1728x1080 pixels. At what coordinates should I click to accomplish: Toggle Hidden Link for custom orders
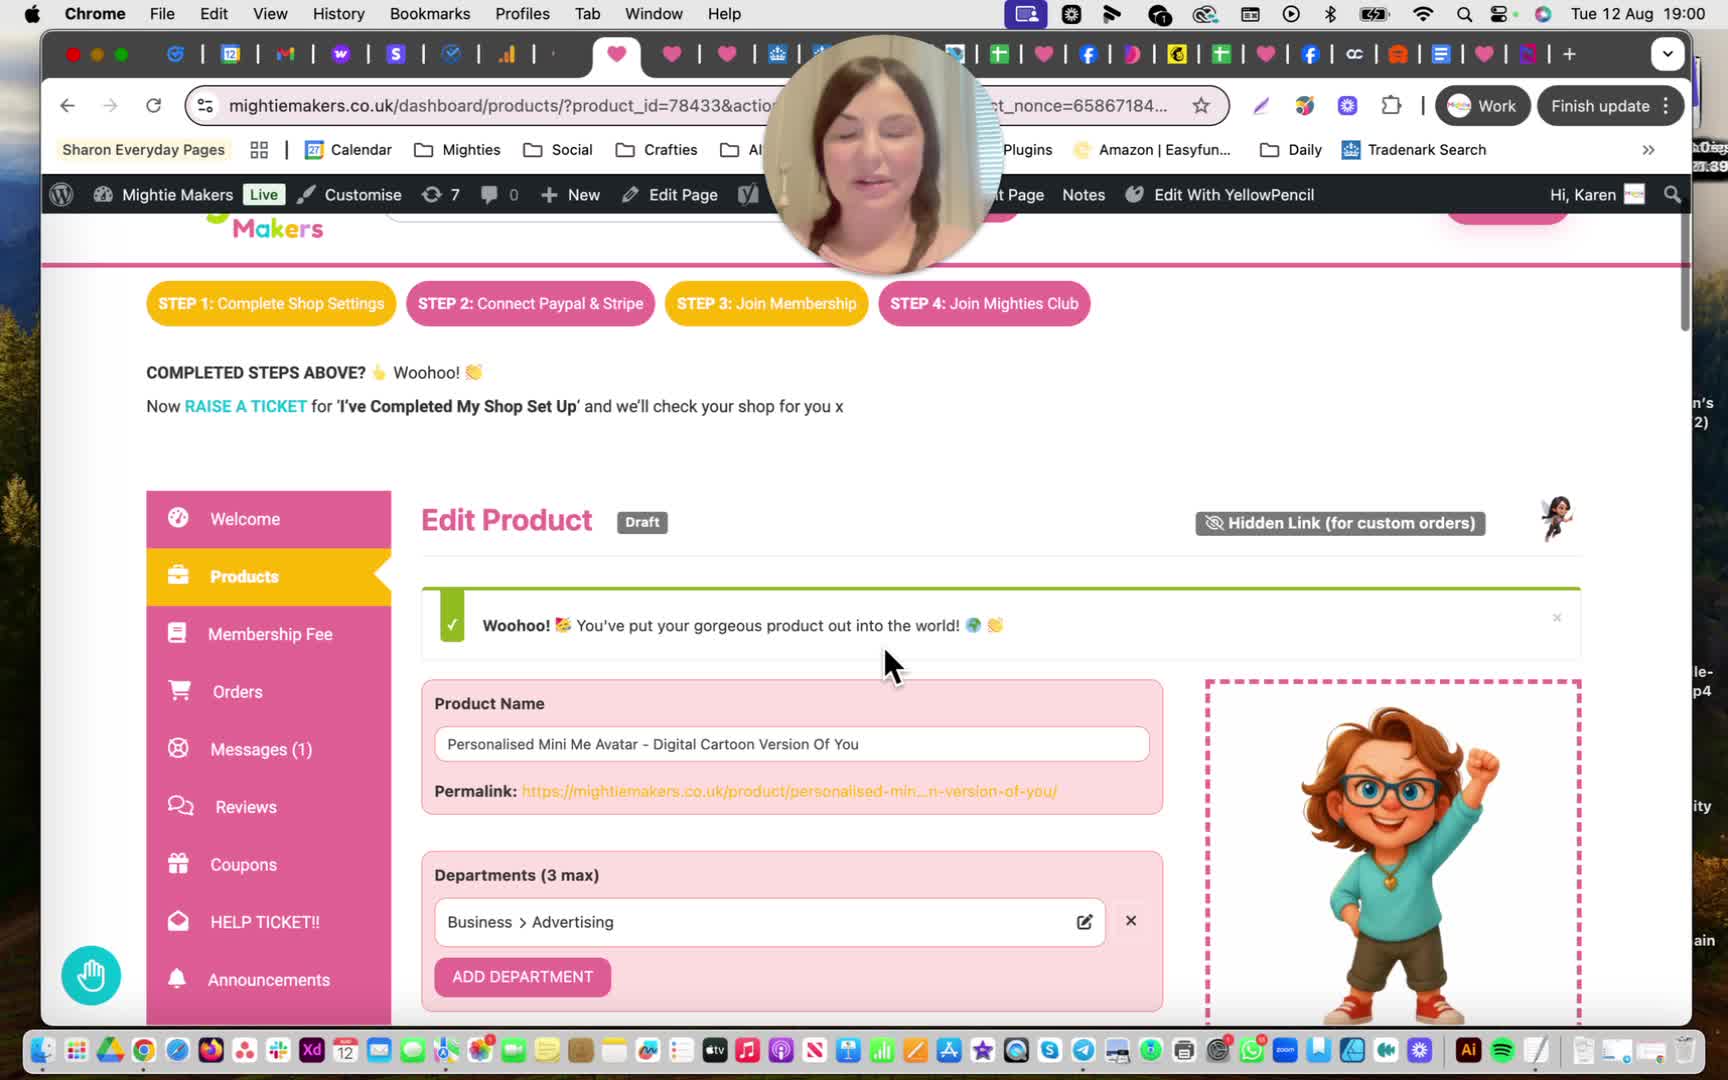1340,523
